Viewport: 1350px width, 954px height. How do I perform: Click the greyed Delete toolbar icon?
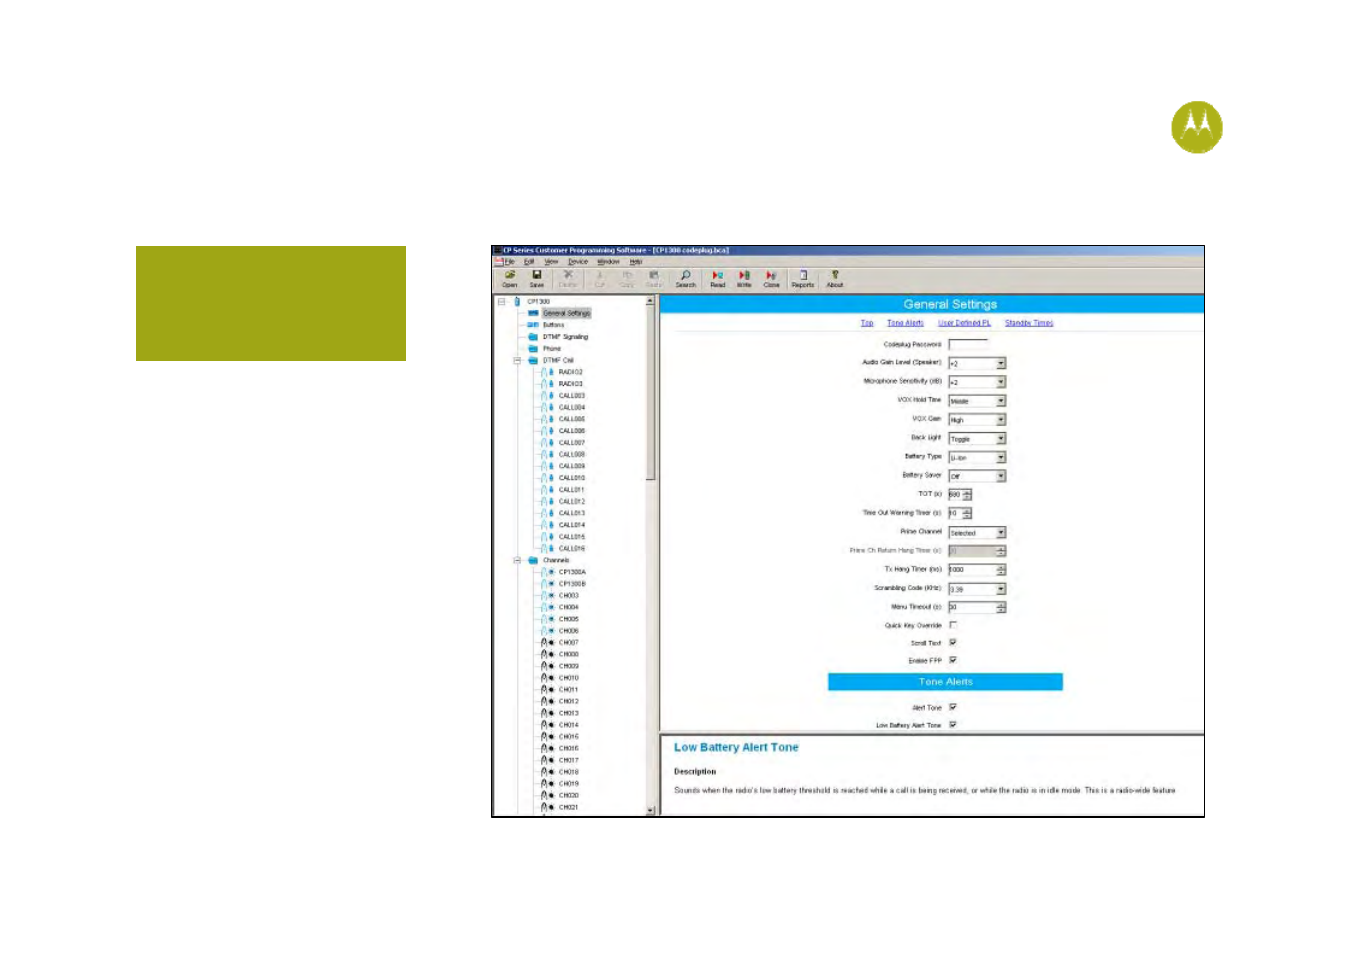pyautogui.click(x=568, y=278)
